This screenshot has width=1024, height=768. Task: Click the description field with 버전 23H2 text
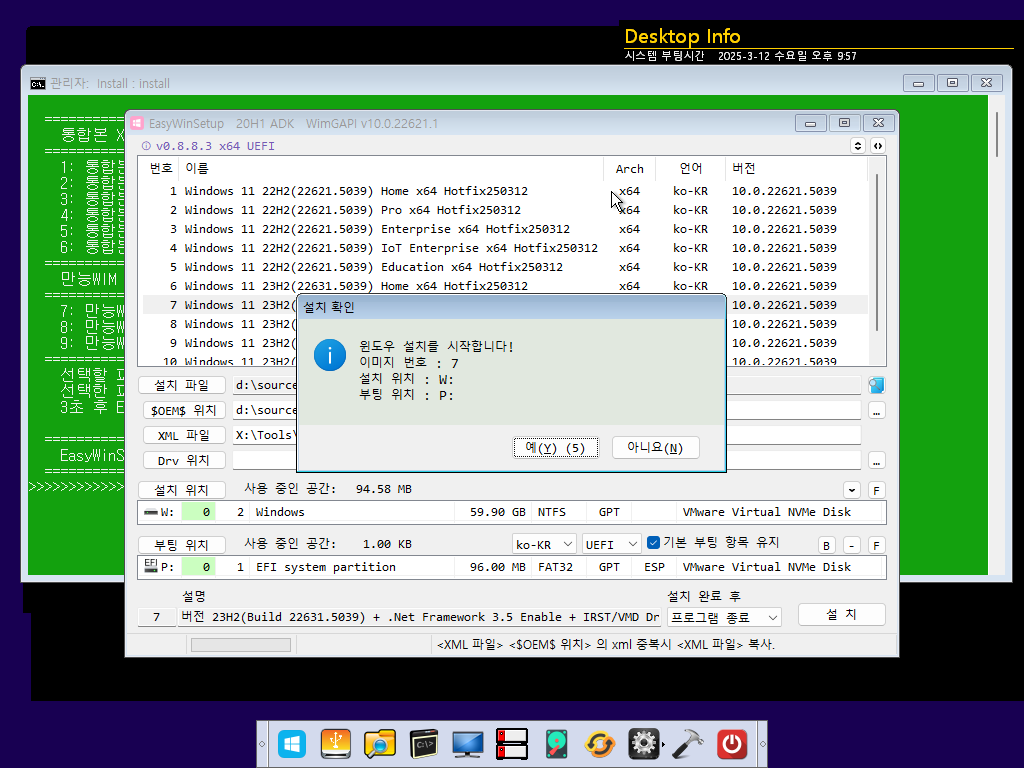tap(419, 617)
